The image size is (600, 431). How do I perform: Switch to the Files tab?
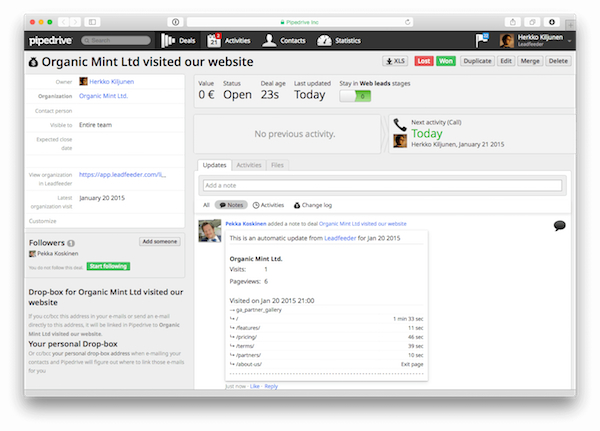pos(277,165)
